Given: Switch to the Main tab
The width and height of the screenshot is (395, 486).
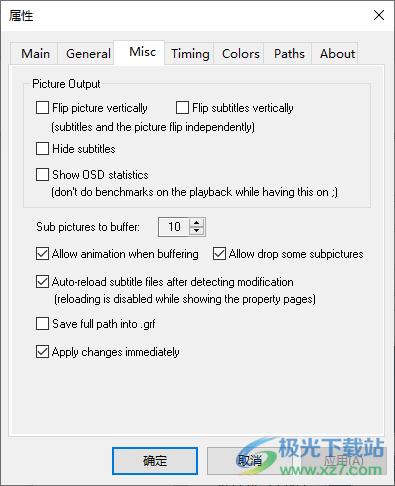Looking at the screenshot, I should pos(35,54).
